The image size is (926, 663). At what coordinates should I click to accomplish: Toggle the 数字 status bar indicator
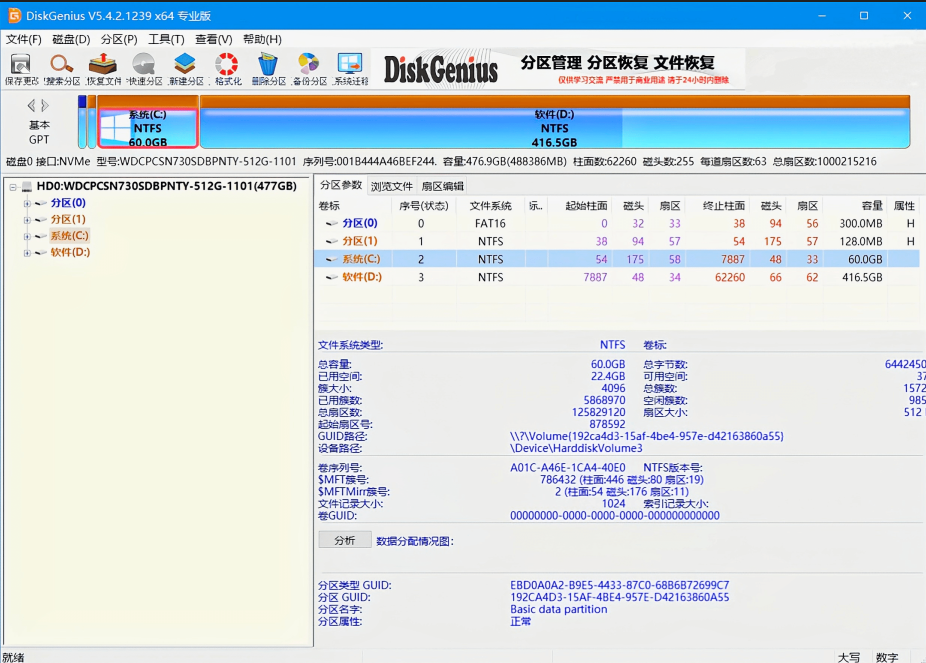click(888, 655)
